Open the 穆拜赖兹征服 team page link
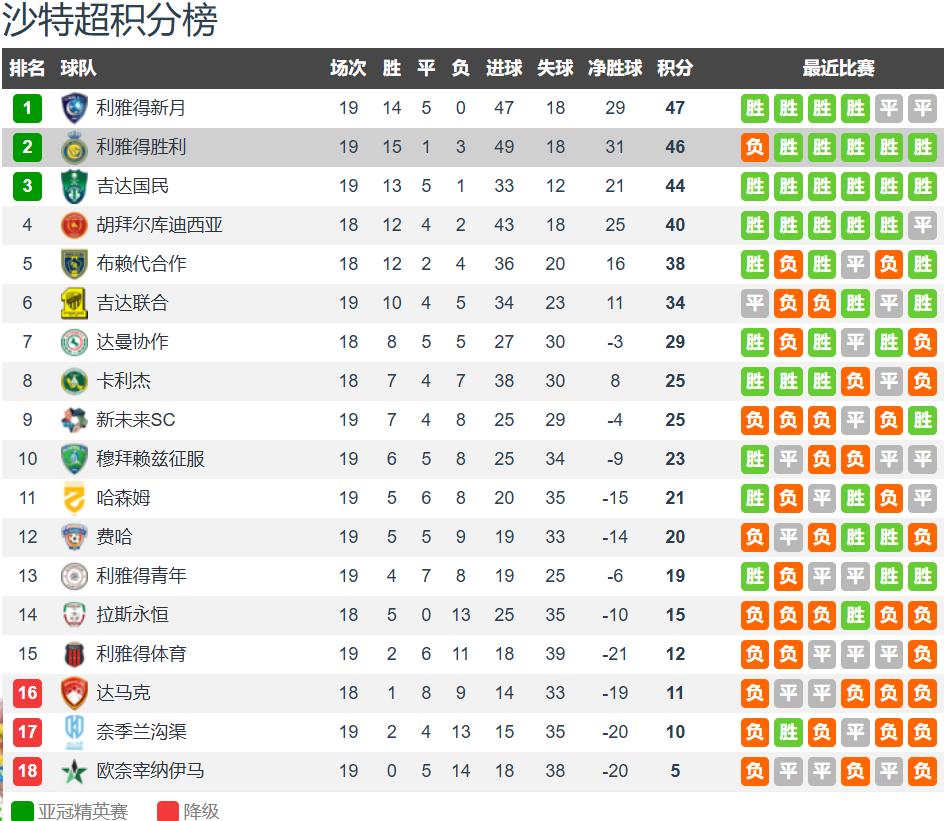The width and height of the screenshot is (944, 821). tap(150, 459)
